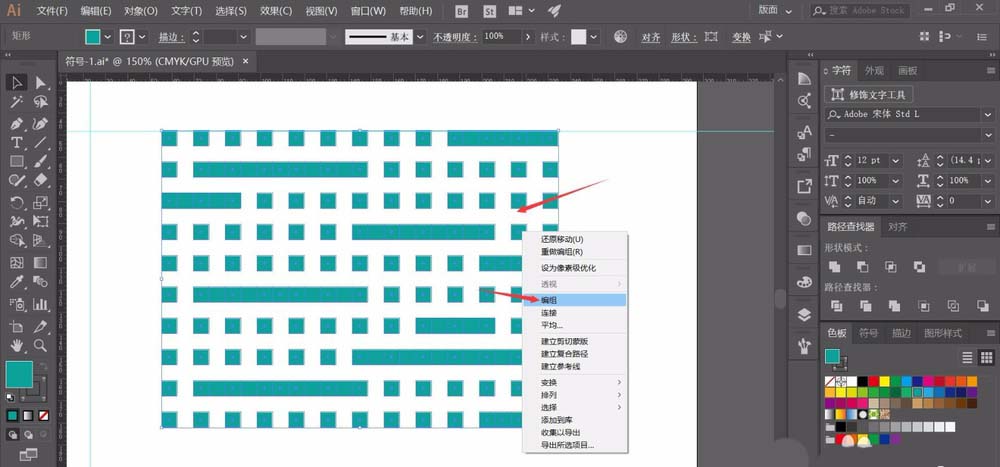Screen dimensions: 1000x467
Task: Switch swatches to thumbnail grid view
Action: coord(987,357)
